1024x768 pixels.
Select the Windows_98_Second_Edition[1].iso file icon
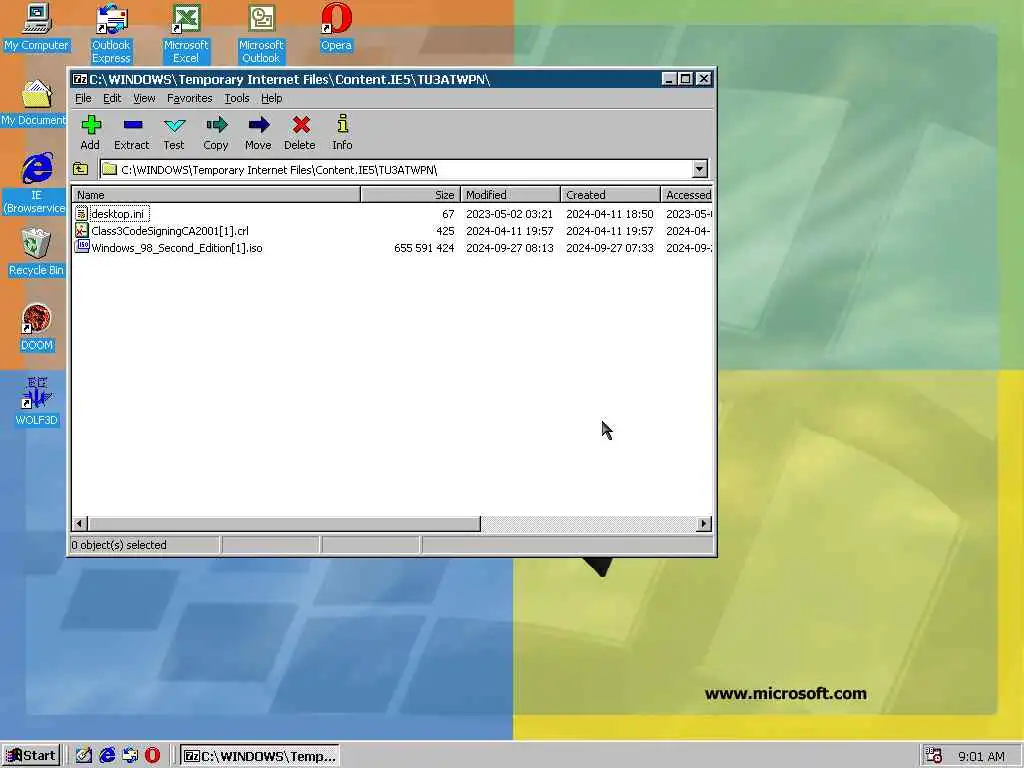click(x=81, y=248)
